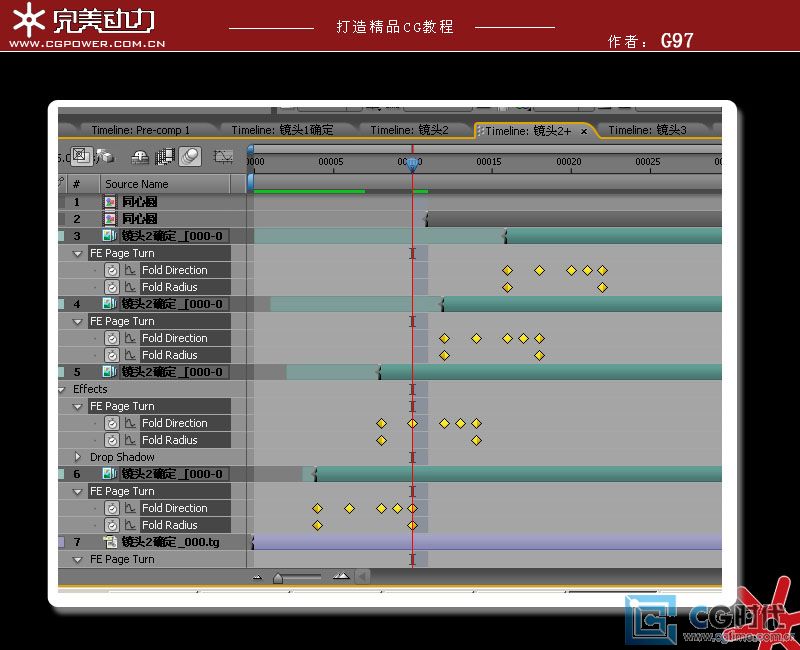Image resolution: width=800 pixels, height=650 pixels.
Task: Click graph icon beside layer 4 Fold Direction
Action: click(130, 338)
